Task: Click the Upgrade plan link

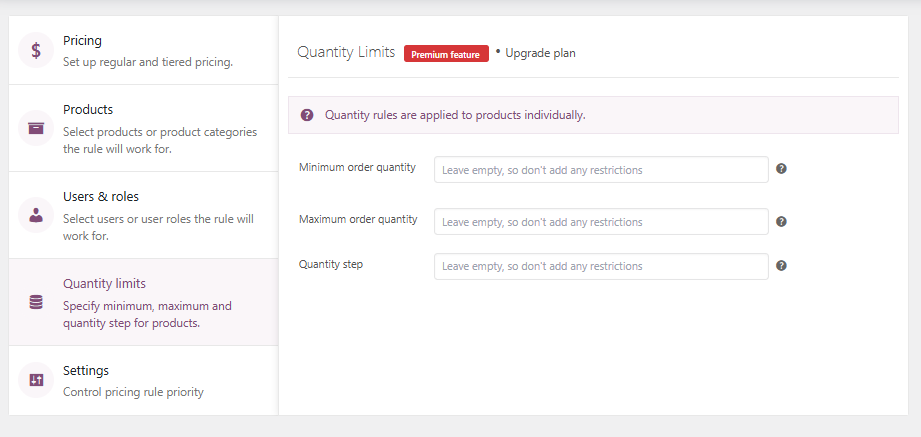Action: tap(540, 53)
